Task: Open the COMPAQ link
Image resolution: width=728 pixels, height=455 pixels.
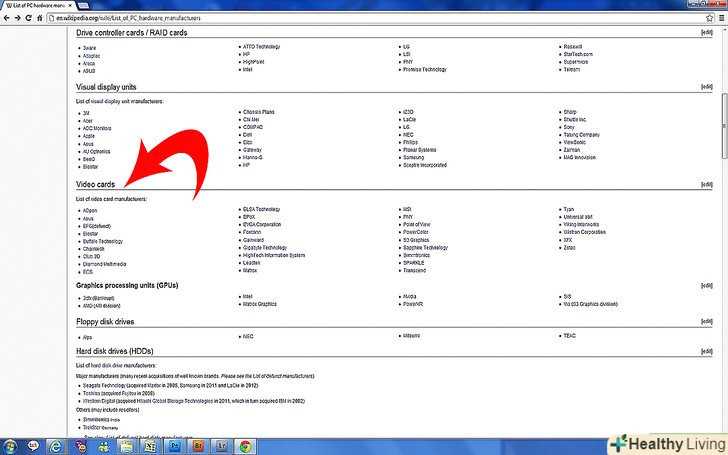Action: click(253, 127)
